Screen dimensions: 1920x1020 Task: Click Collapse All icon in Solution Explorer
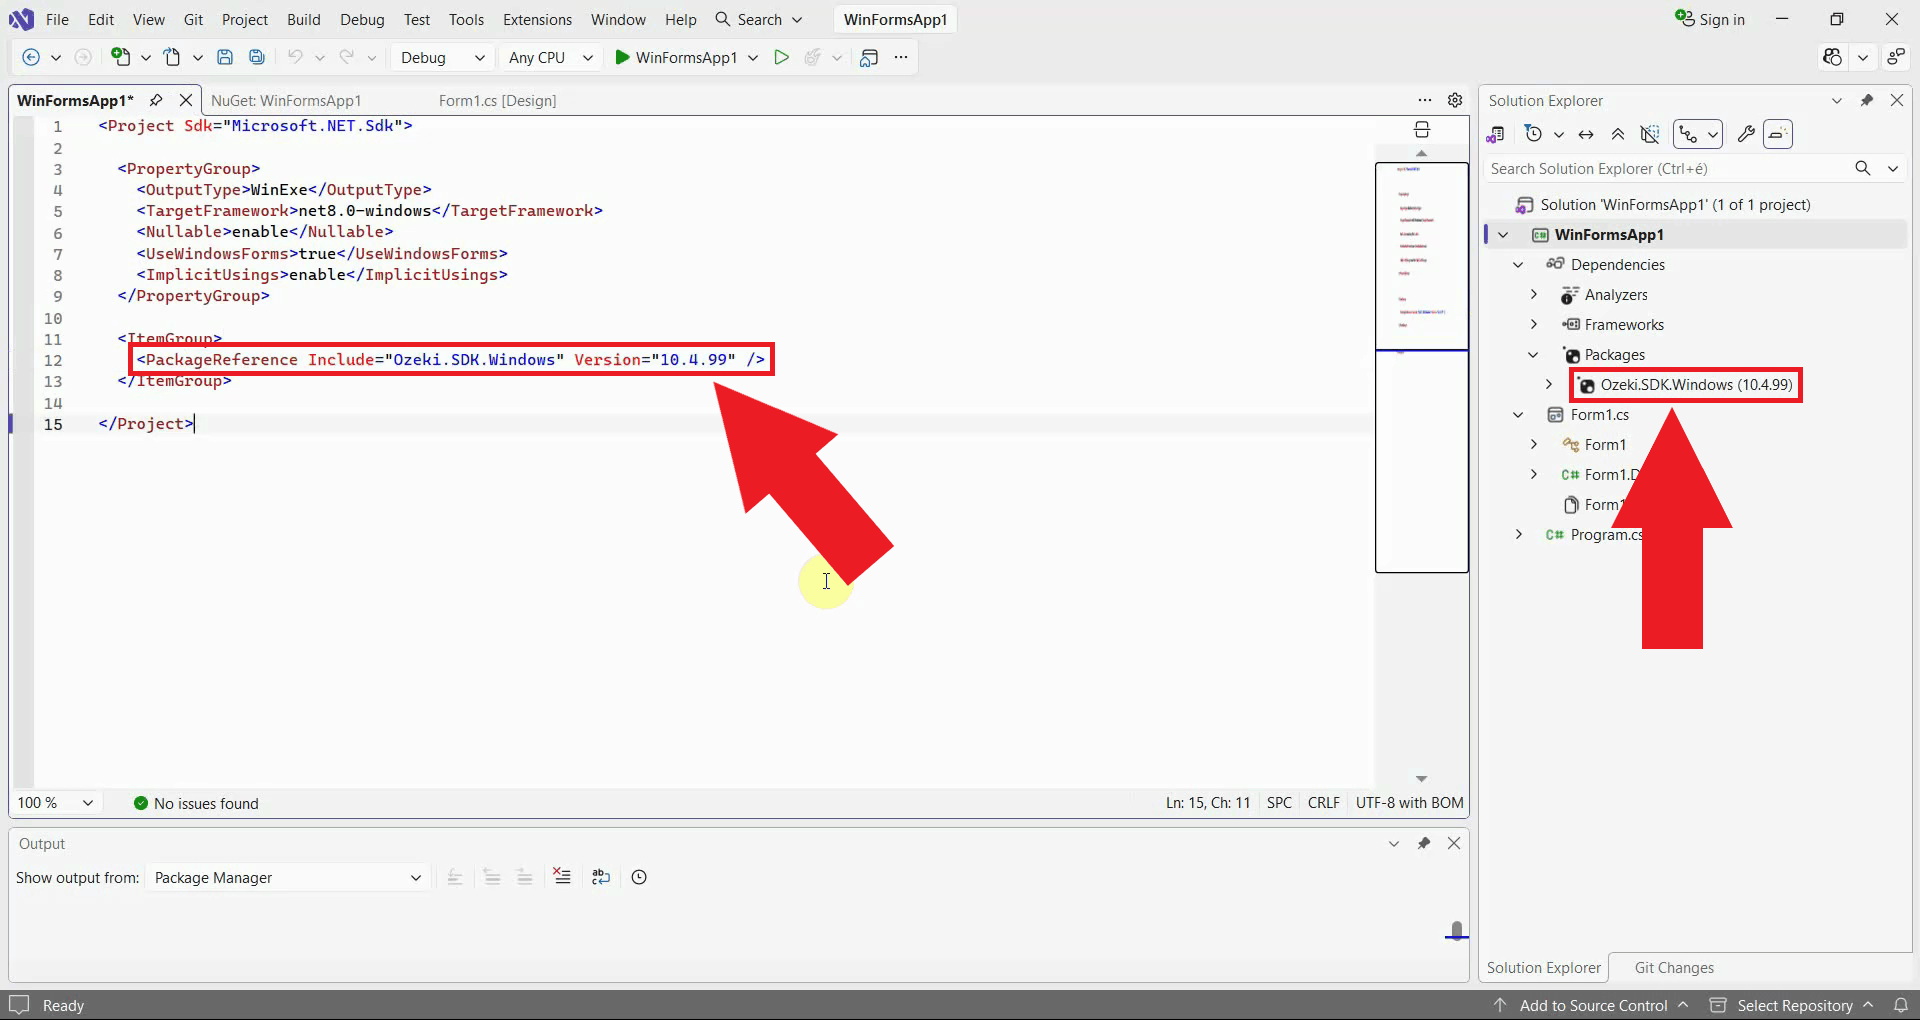tap(1618, 134)
